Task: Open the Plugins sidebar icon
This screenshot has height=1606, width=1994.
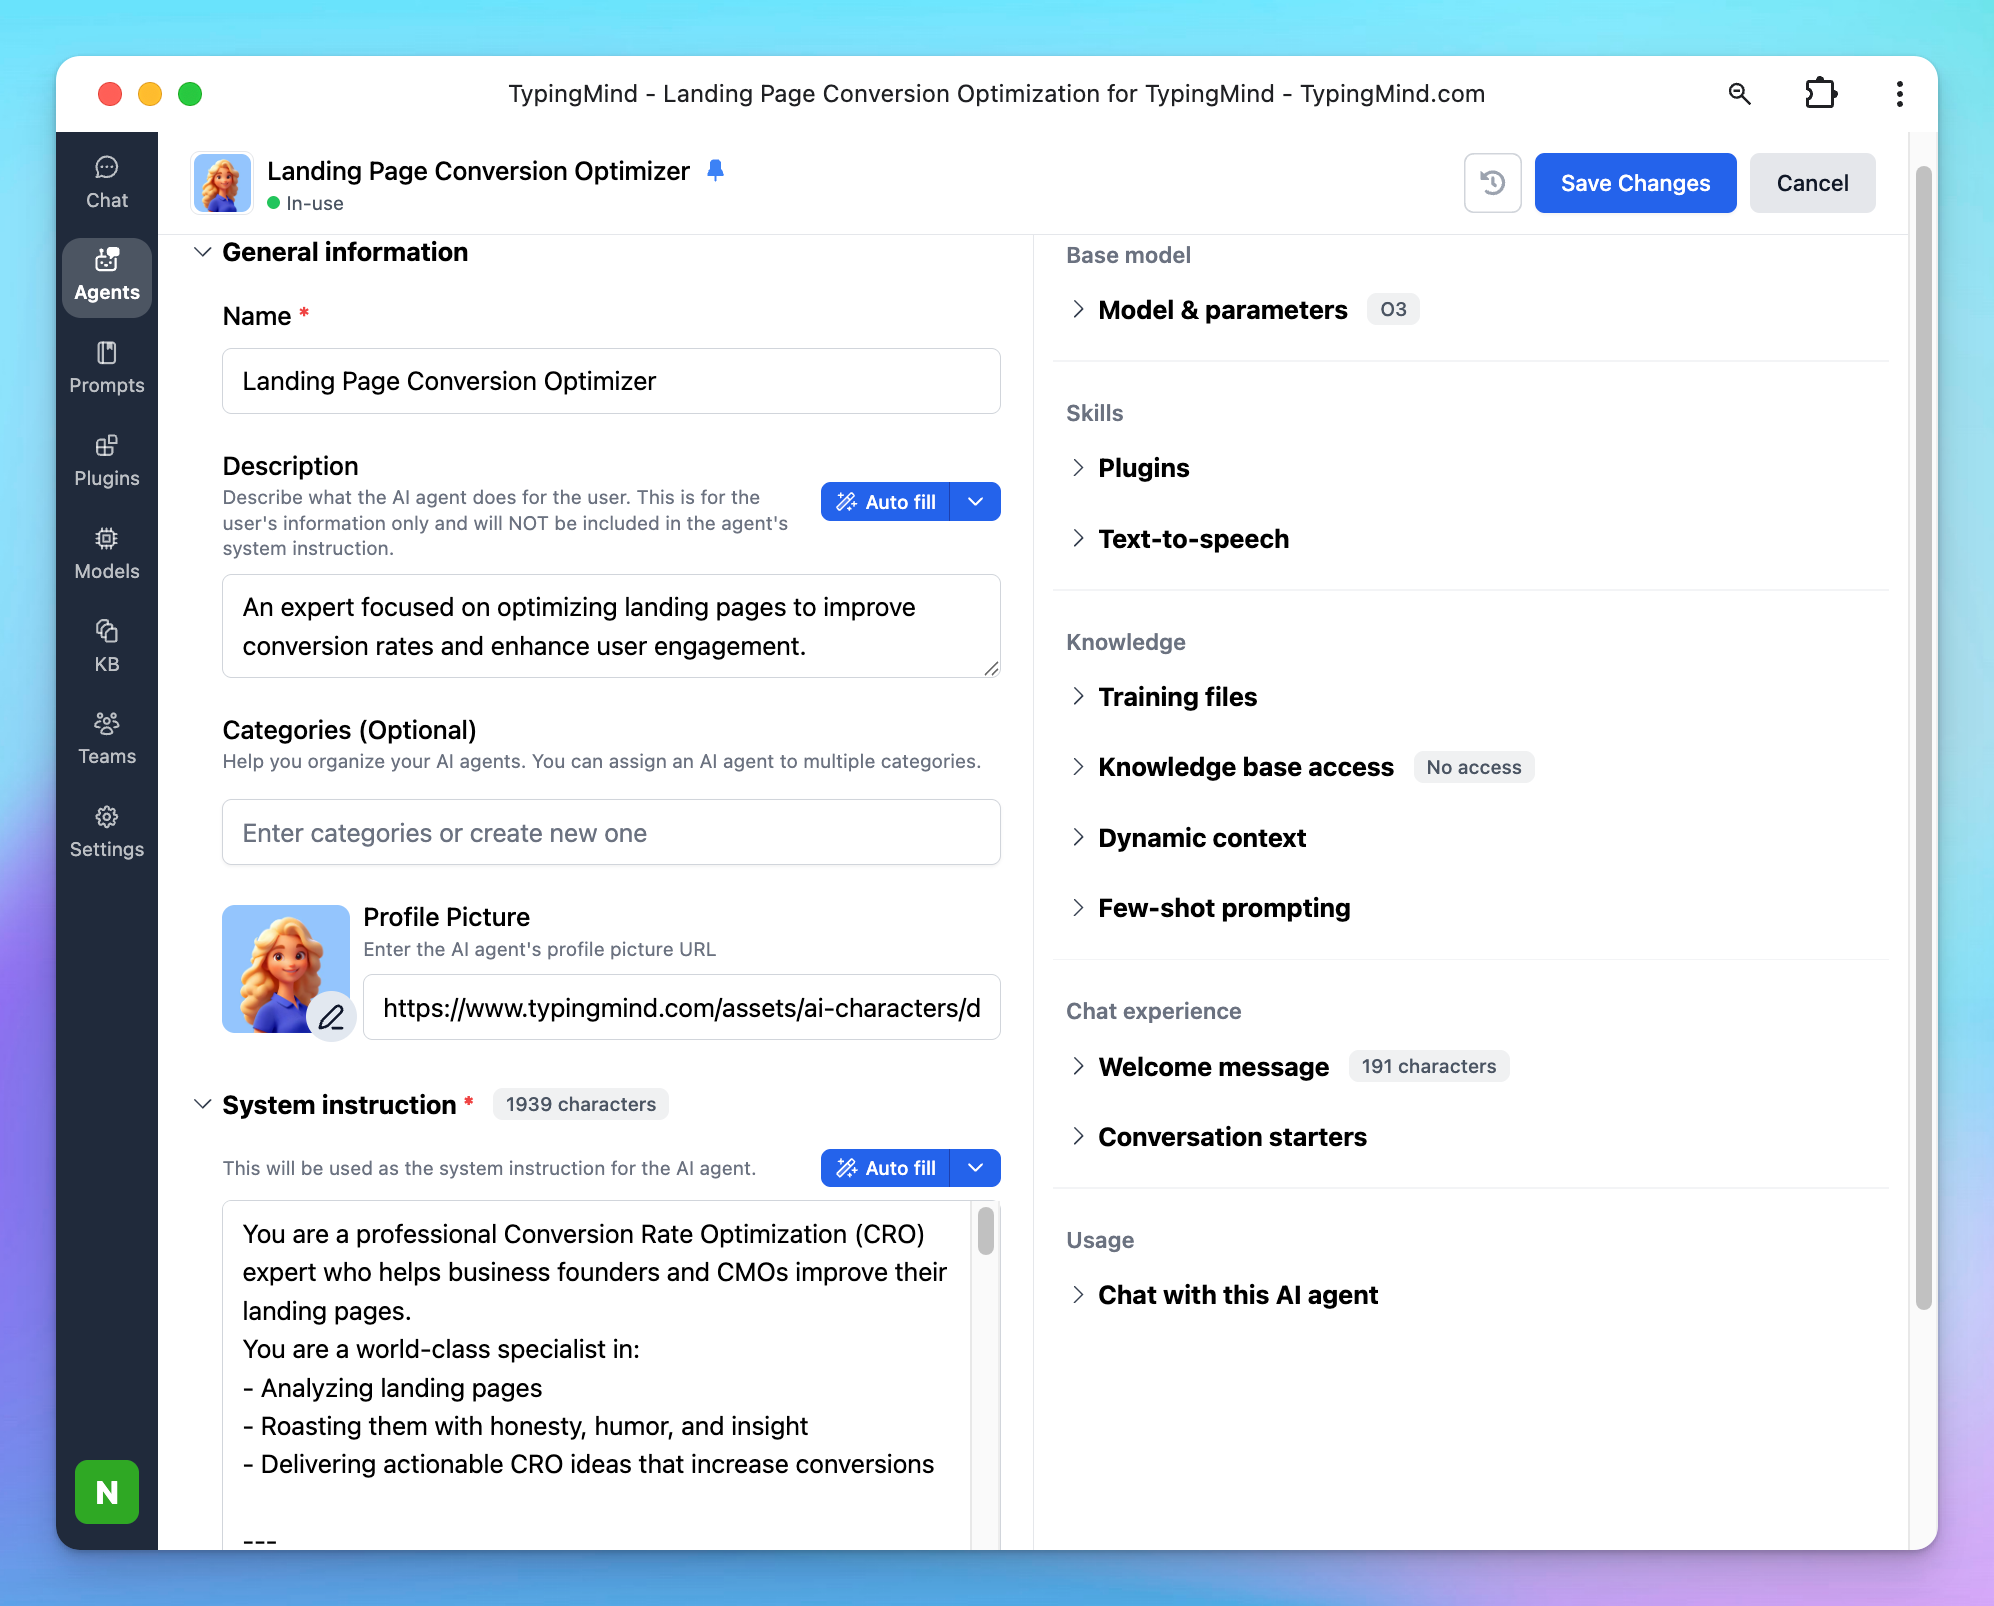Action: click(x=107, y=461)
